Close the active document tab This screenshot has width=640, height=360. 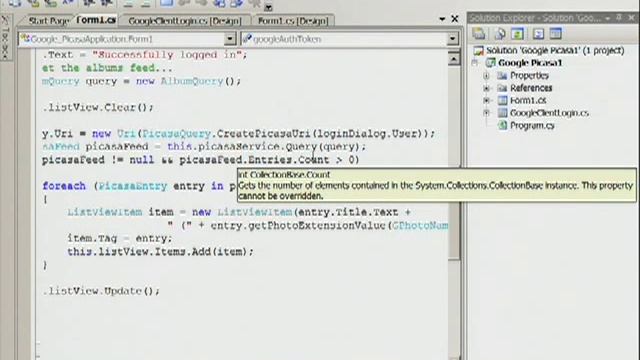(455, 19)
